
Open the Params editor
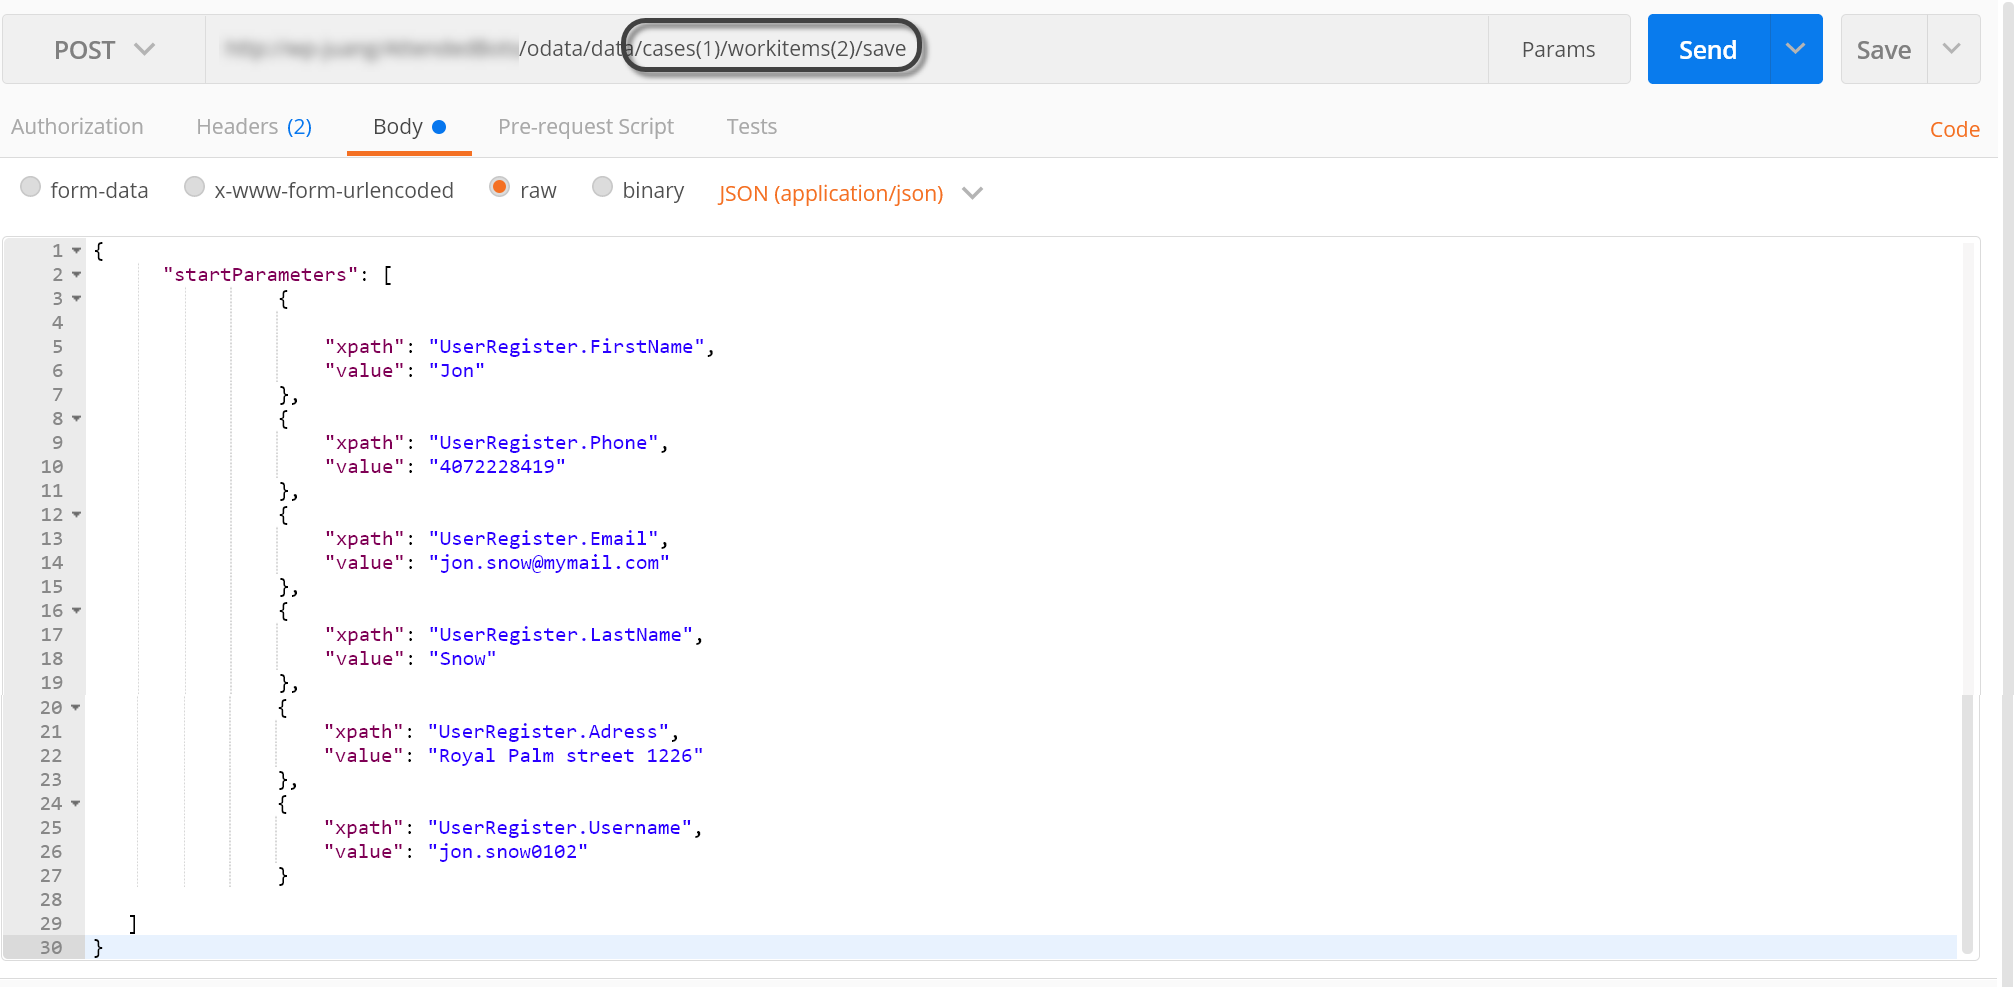click(1558, 49)
